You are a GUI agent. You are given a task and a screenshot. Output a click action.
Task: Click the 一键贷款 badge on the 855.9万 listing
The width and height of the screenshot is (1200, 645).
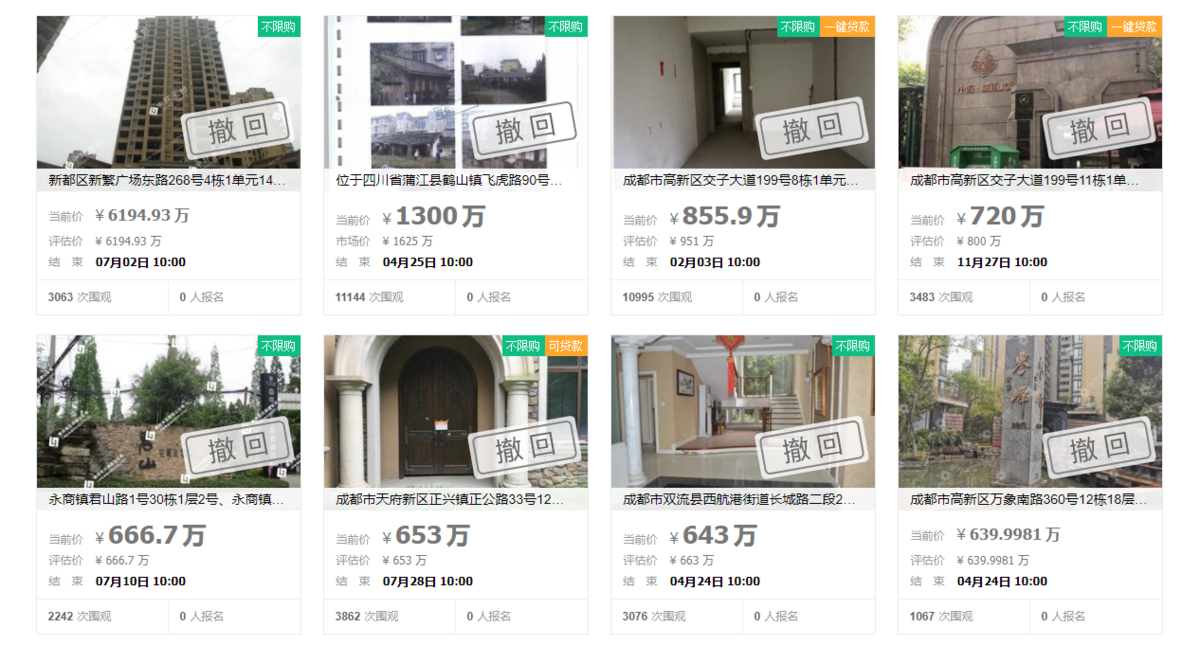pos(848,27)
